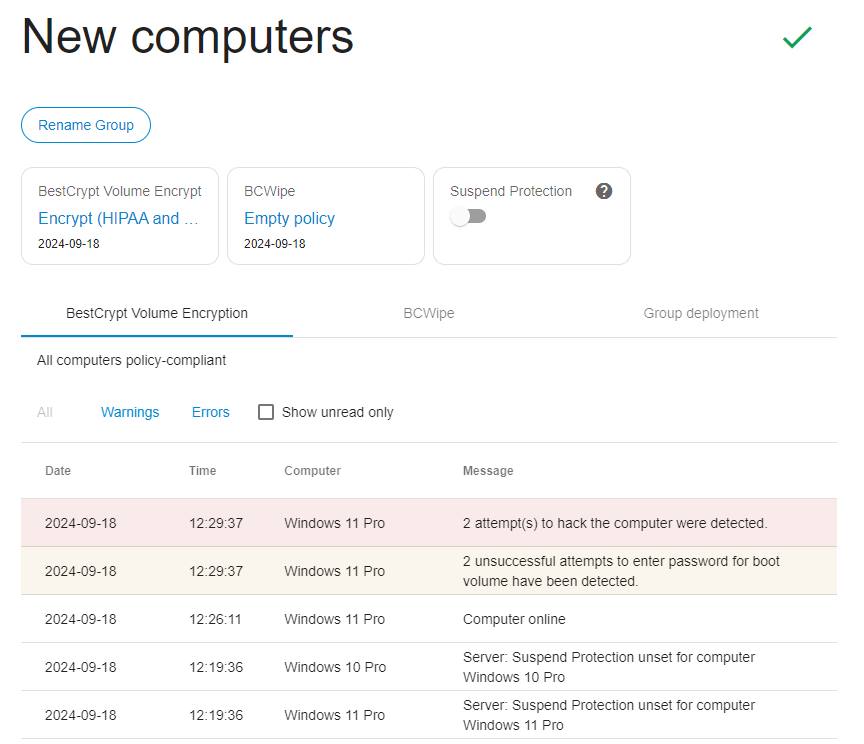Switch to the BCWipe tab
This screenshot has height=744, width=864.
429,313
